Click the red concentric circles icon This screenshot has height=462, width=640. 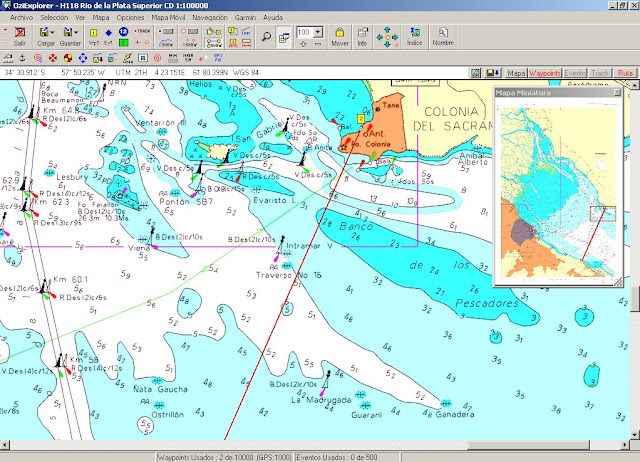pyautogui.click(x=158, y=58)
